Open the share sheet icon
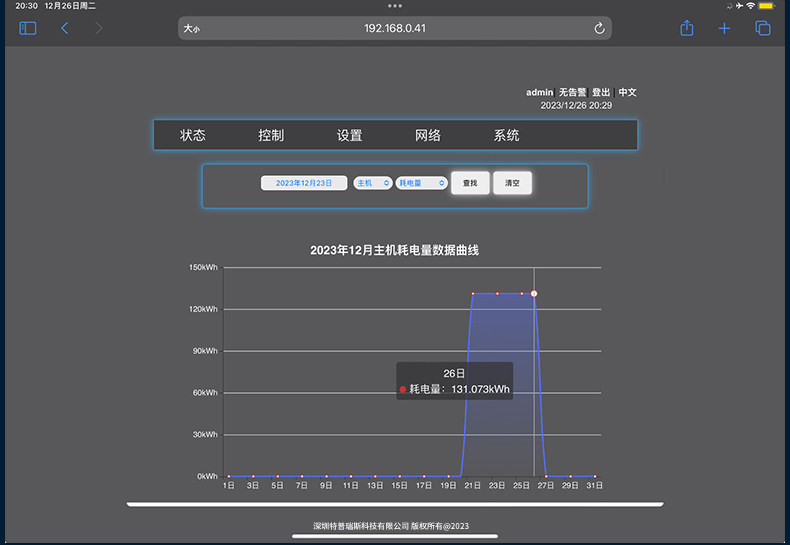Image resolution: width=790 pixels, height=545 pixels. [687, 28]
